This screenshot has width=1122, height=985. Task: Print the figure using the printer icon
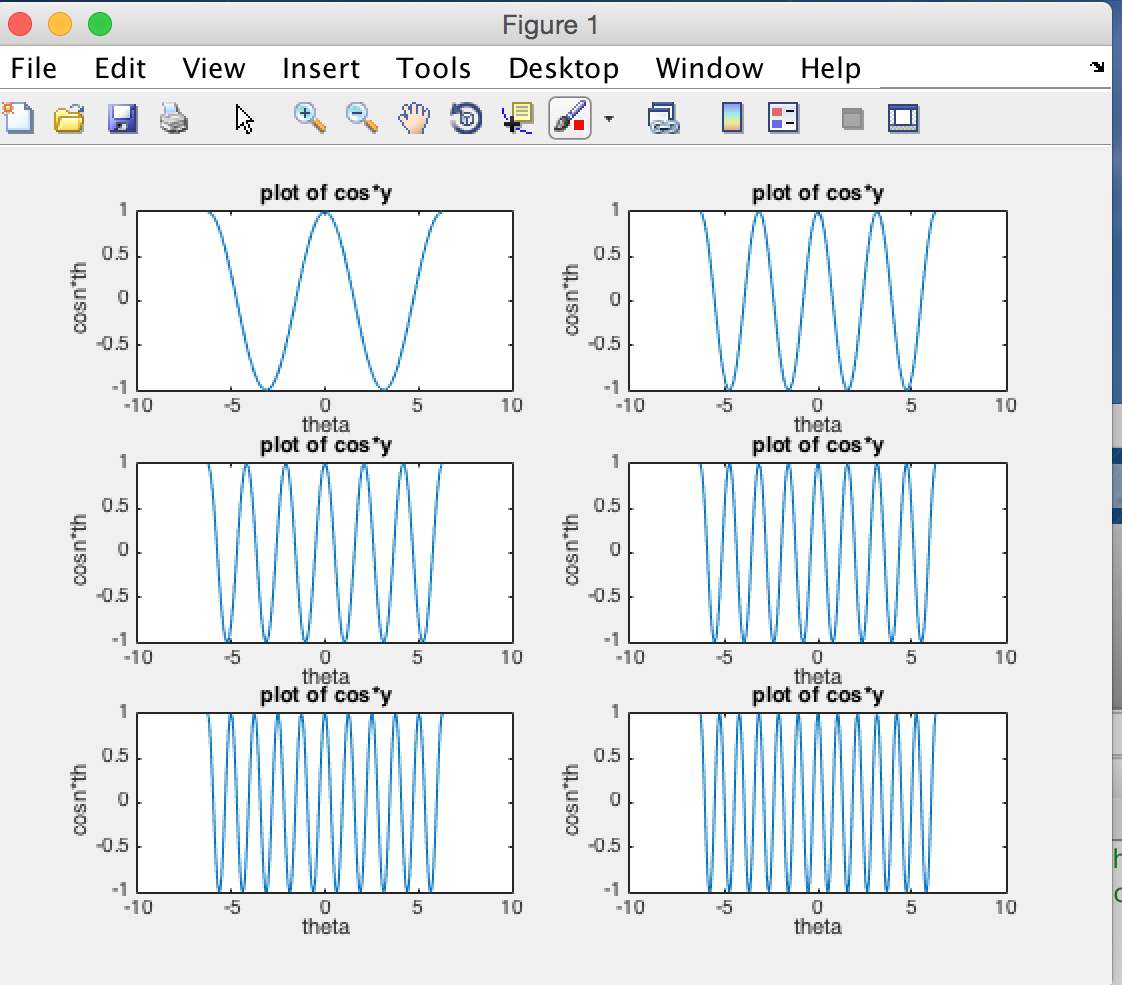(x=174, y=119)
